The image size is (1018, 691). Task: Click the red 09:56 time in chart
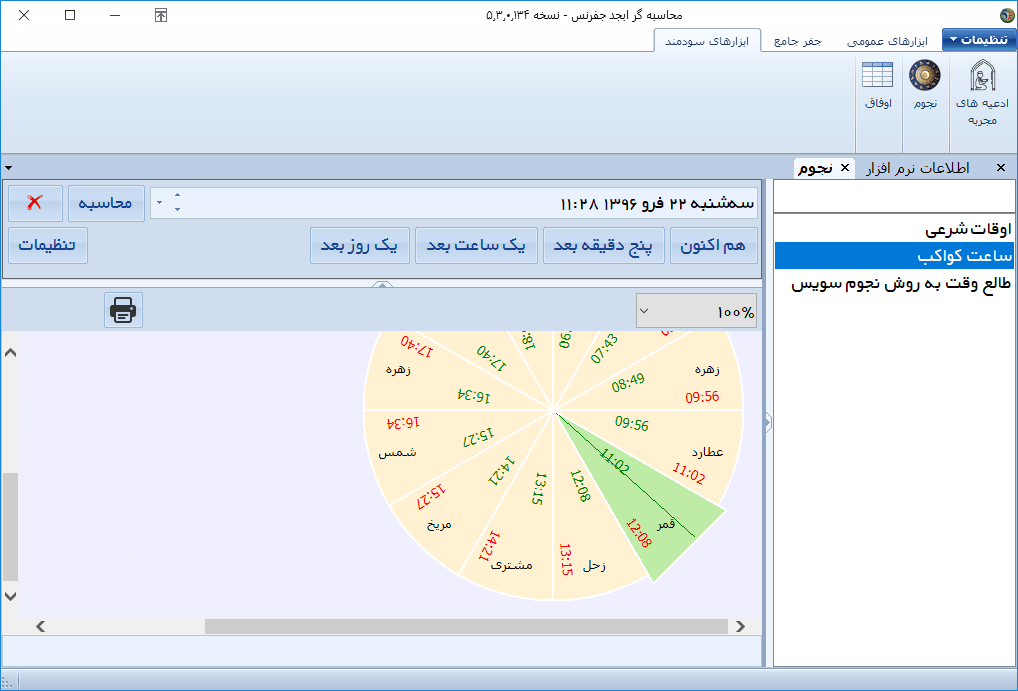click(702, 397)
